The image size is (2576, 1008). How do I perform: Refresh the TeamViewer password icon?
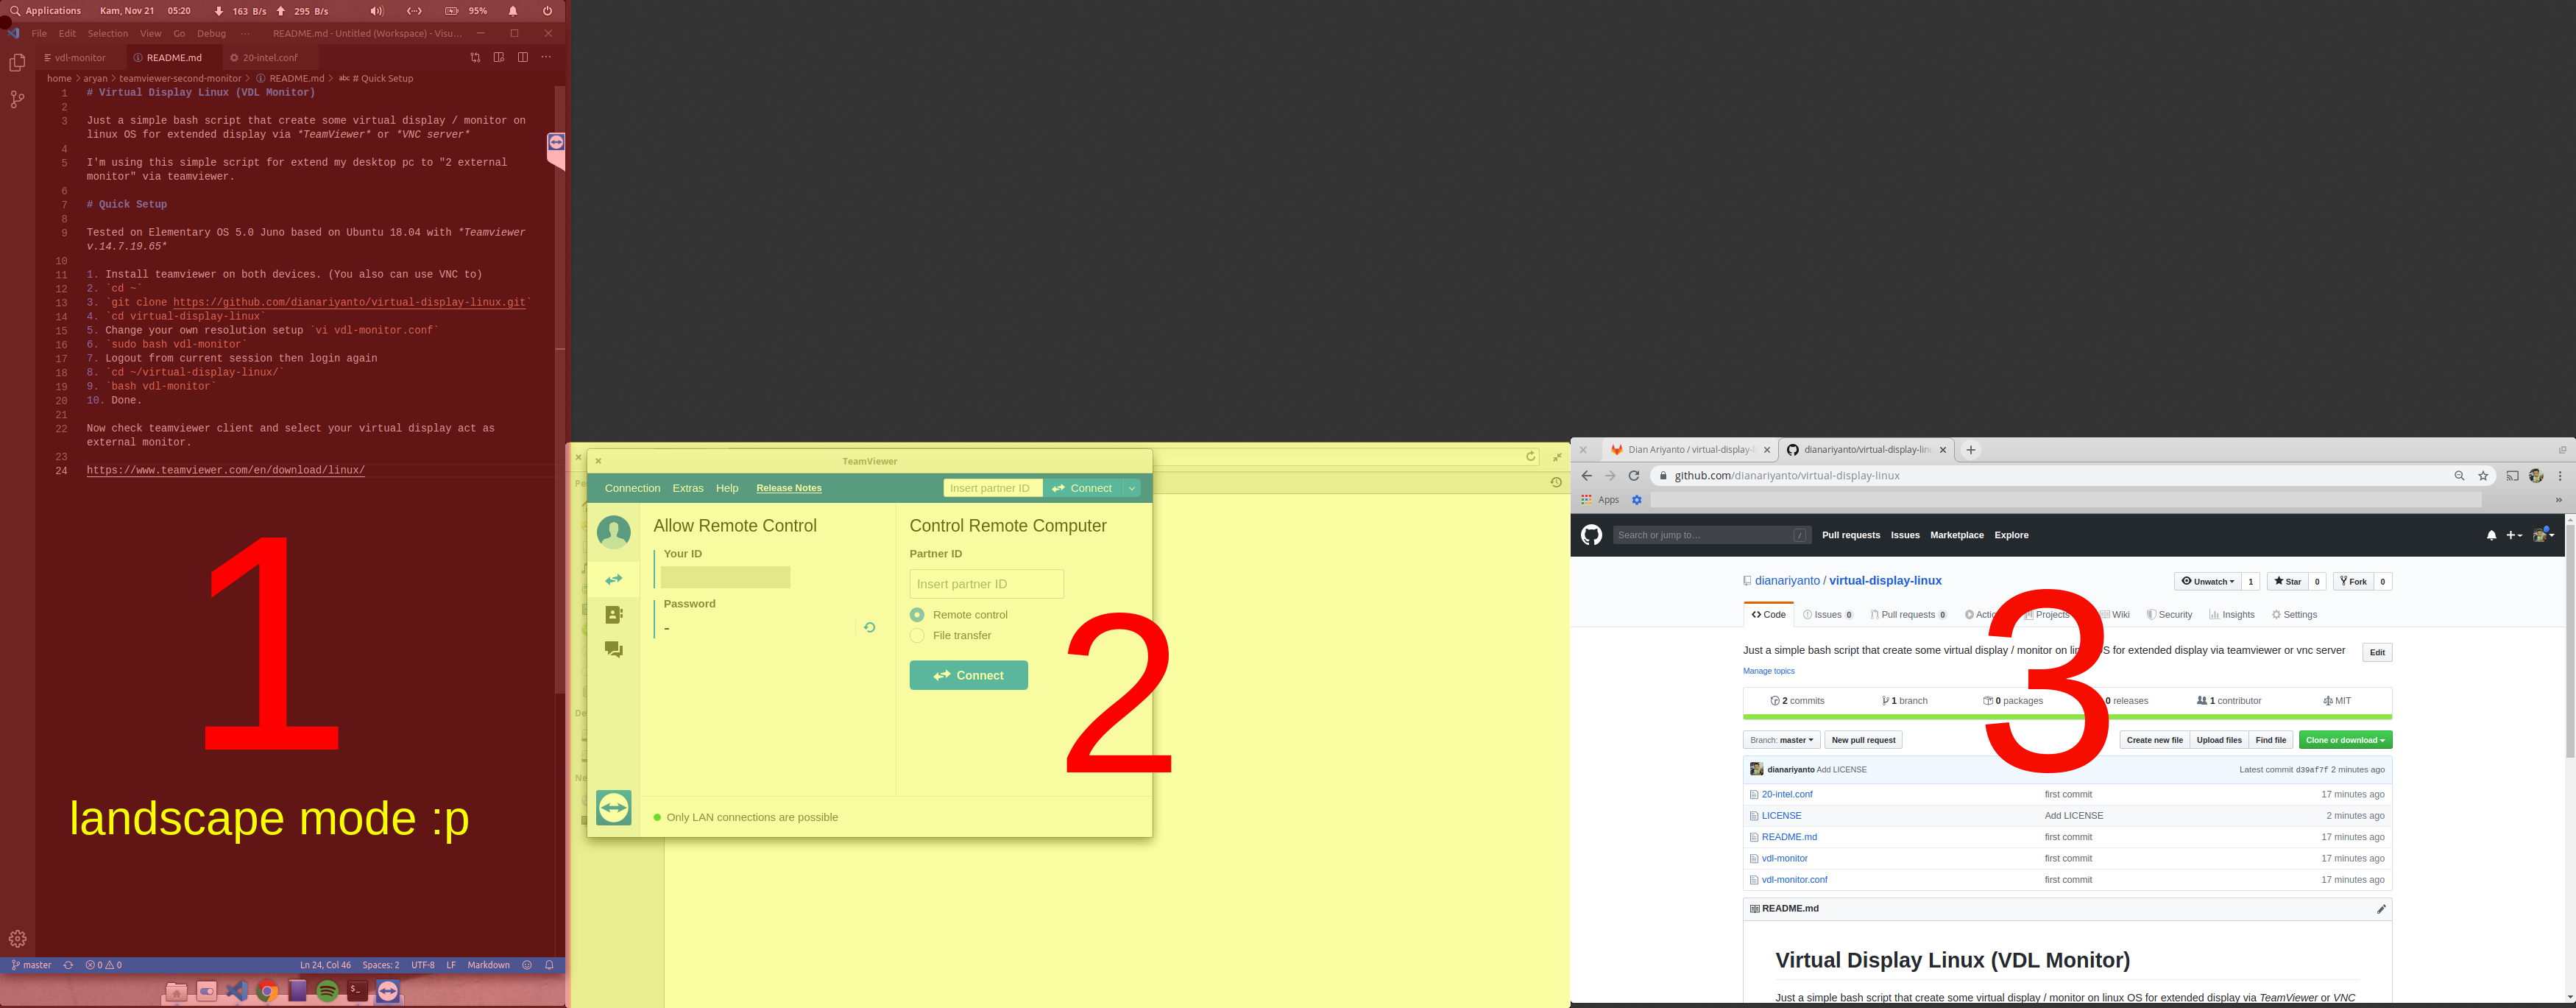[869, 627]
